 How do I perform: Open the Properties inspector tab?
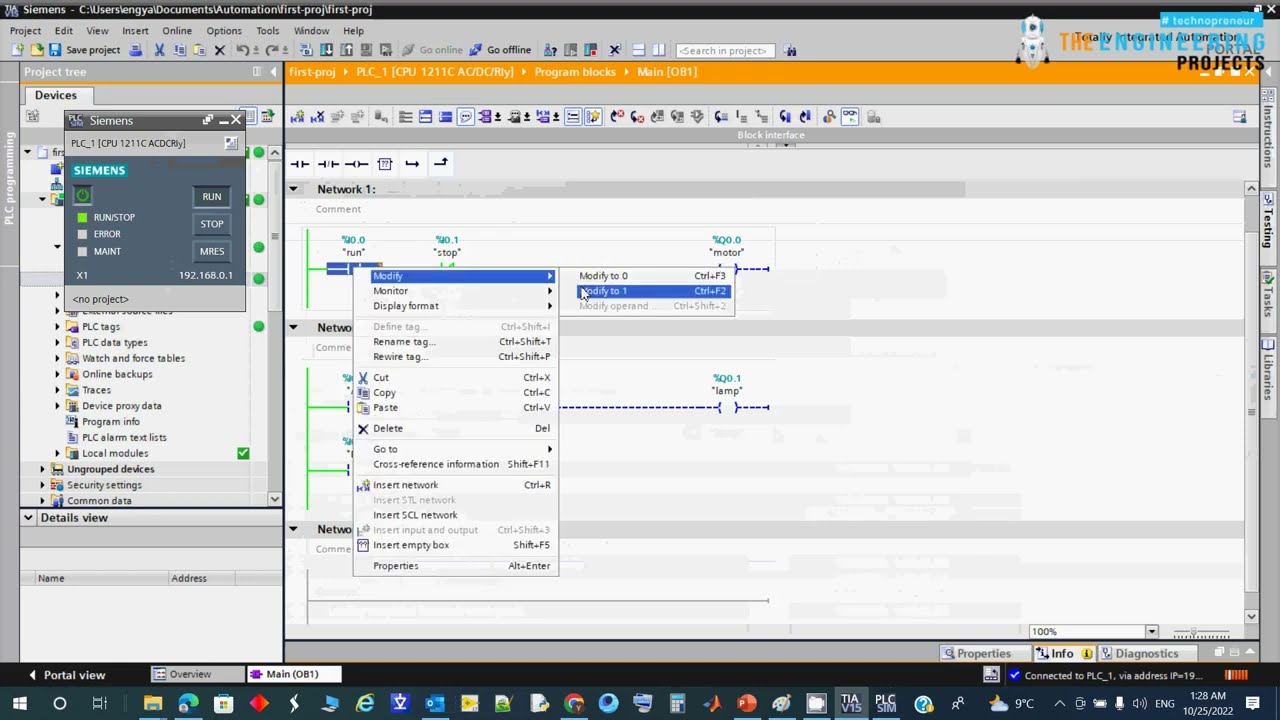[977, 654]
